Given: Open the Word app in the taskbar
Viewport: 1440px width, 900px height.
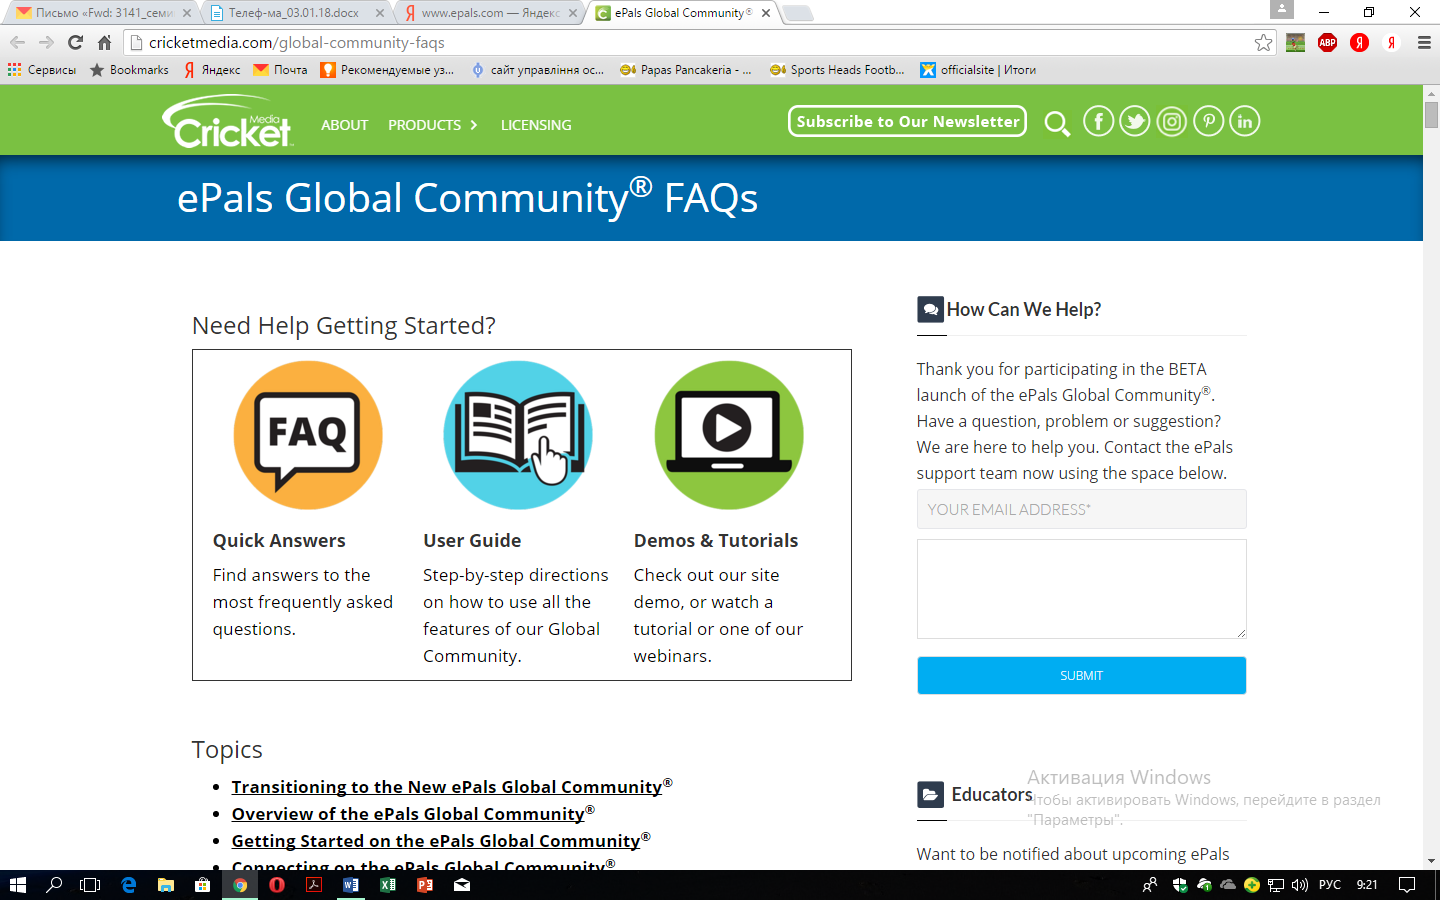Looking at the screenshot, I should (351, 885).
